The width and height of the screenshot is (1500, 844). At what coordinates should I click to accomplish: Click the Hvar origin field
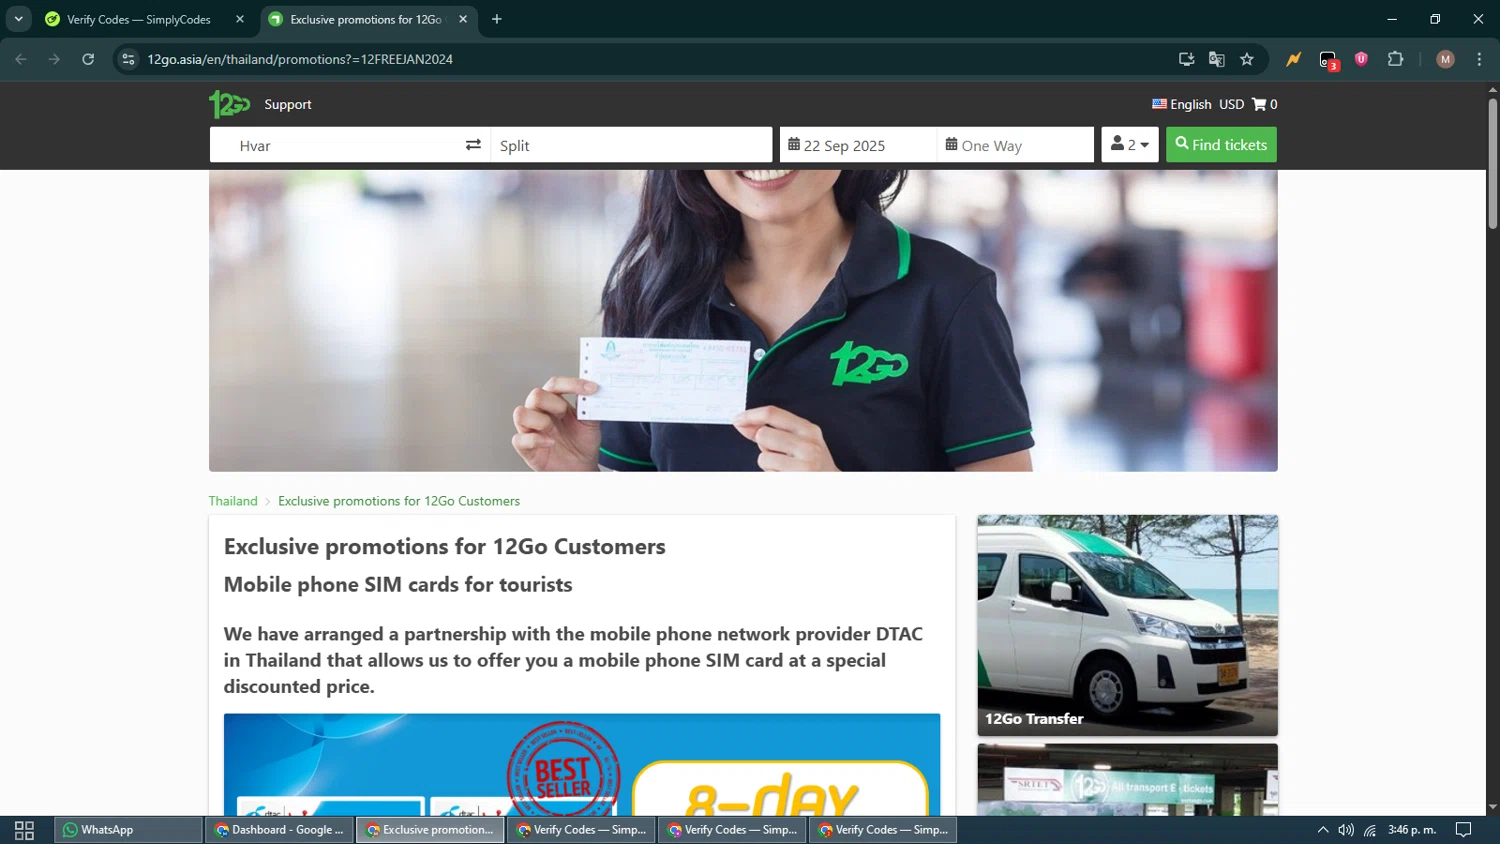pyautogui.click(x=333, y=144)
